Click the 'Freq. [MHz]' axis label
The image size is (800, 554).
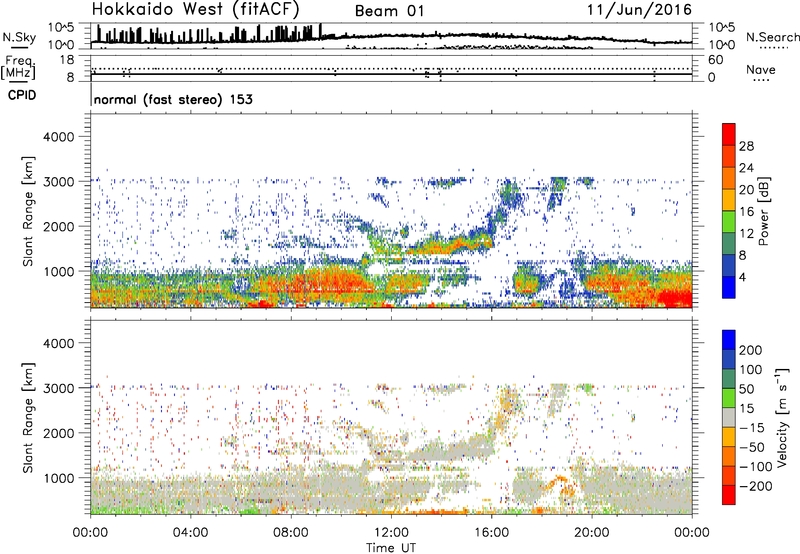(x=19, y=67)
